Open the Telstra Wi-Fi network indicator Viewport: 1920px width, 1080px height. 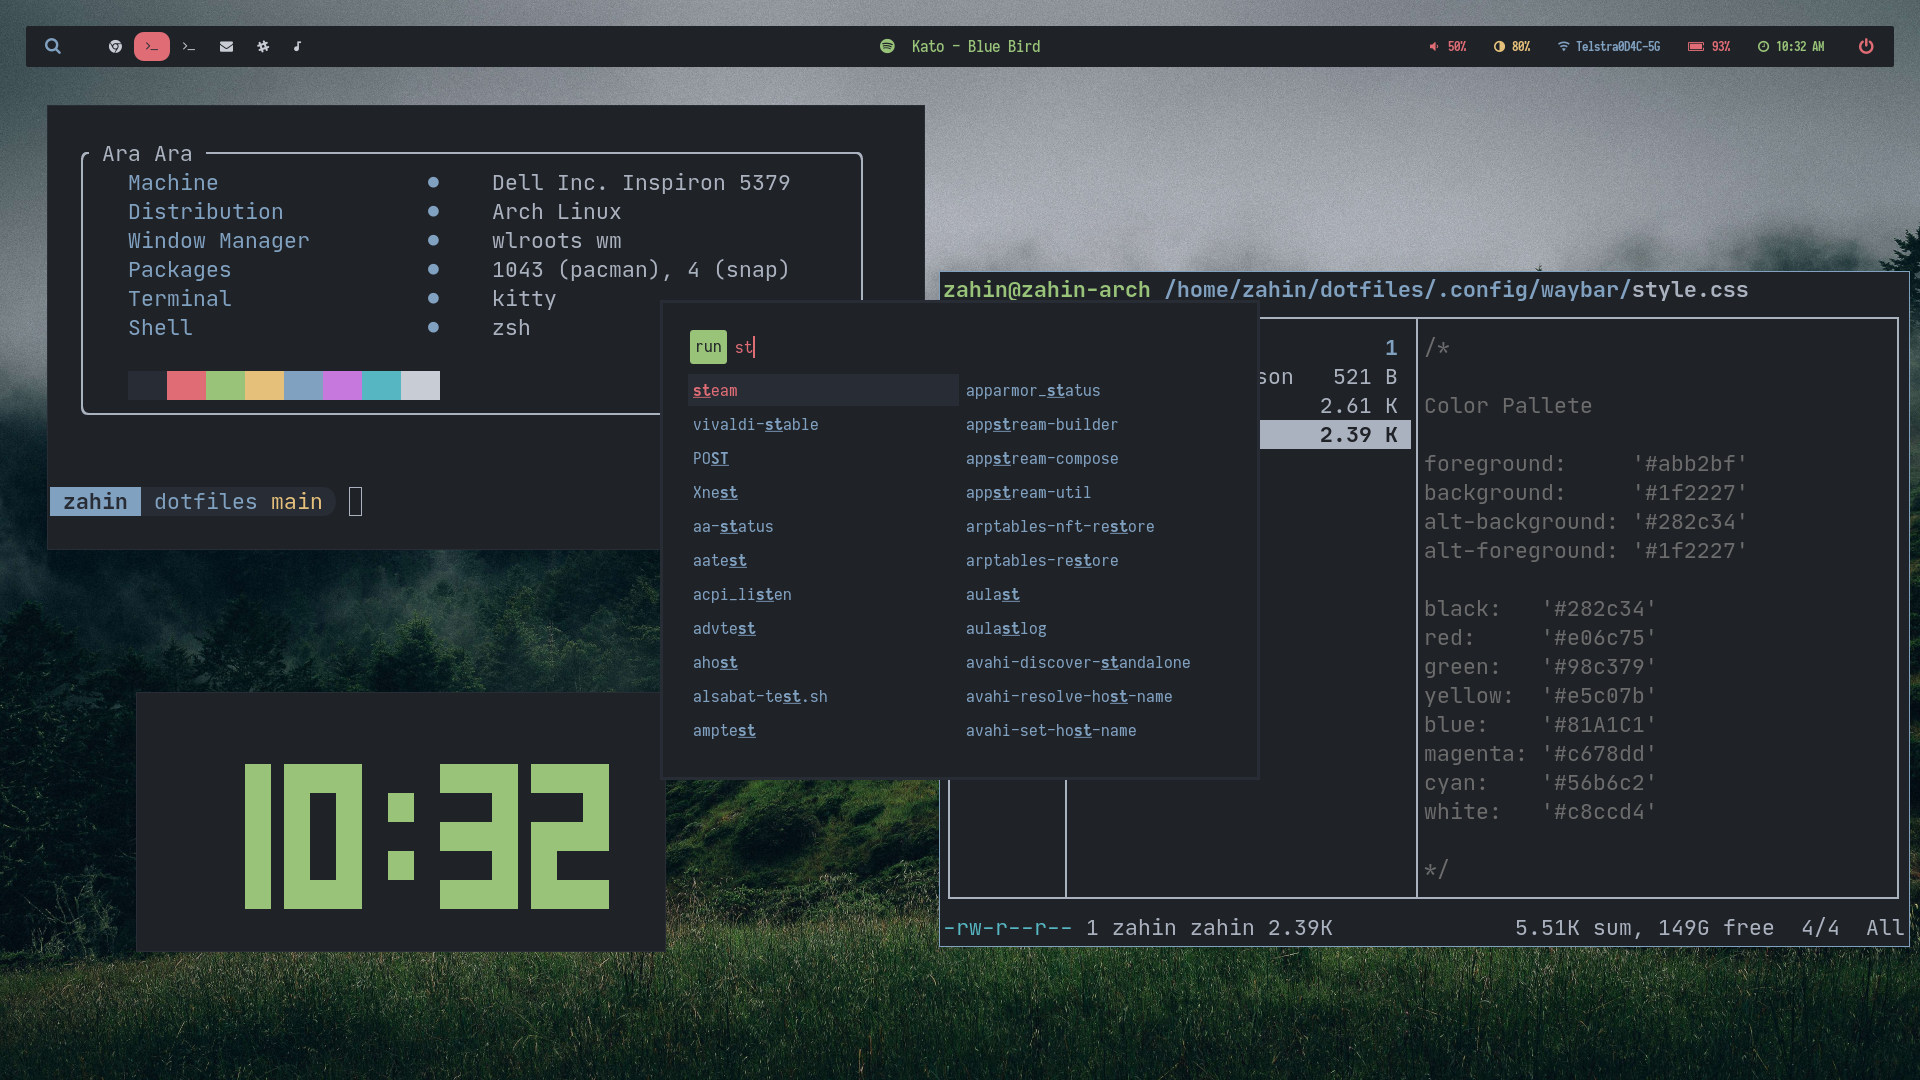[x=1608, y=46]
